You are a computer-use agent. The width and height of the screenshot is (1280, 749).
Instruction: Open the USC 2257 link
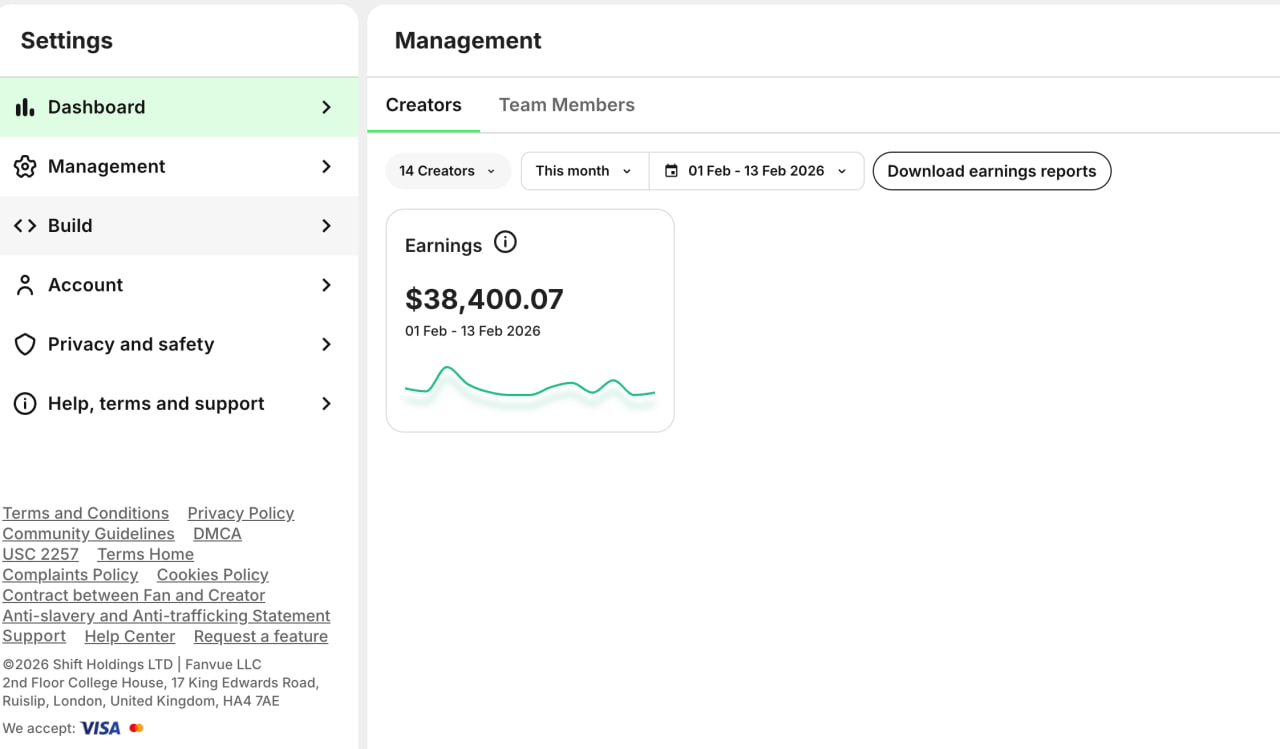[x=40, y=554]
